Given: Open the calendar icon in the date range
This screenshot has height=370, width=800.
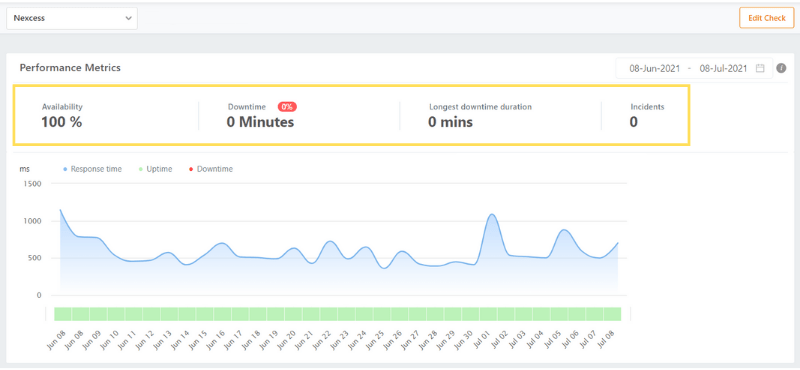Looking at the screenshot, I should tap(760, 68).
